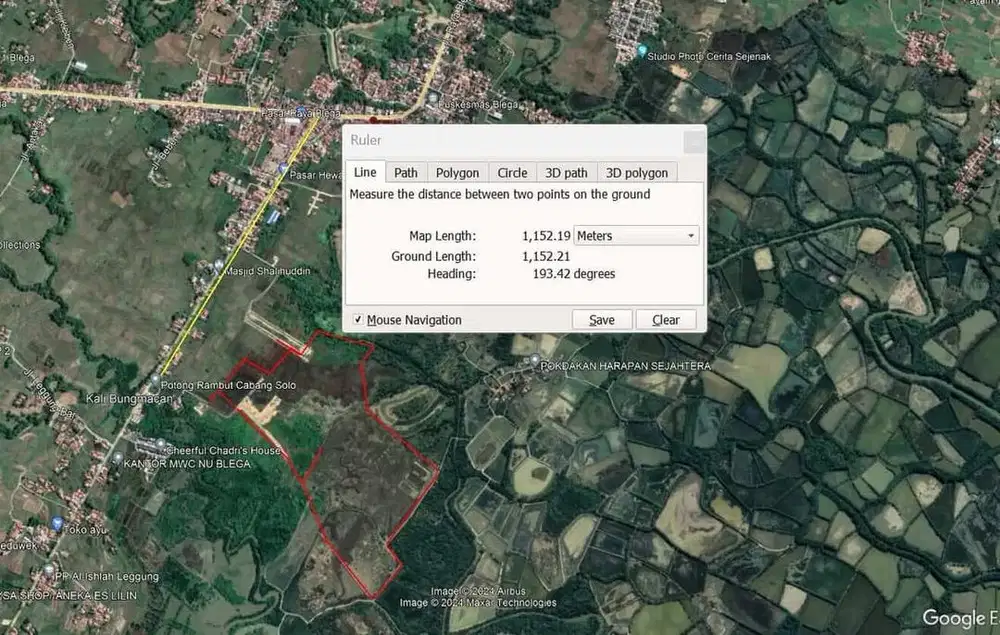Toggle the Mouse Navigation checkbox
1000x635 pixels.
pos(358,319)
